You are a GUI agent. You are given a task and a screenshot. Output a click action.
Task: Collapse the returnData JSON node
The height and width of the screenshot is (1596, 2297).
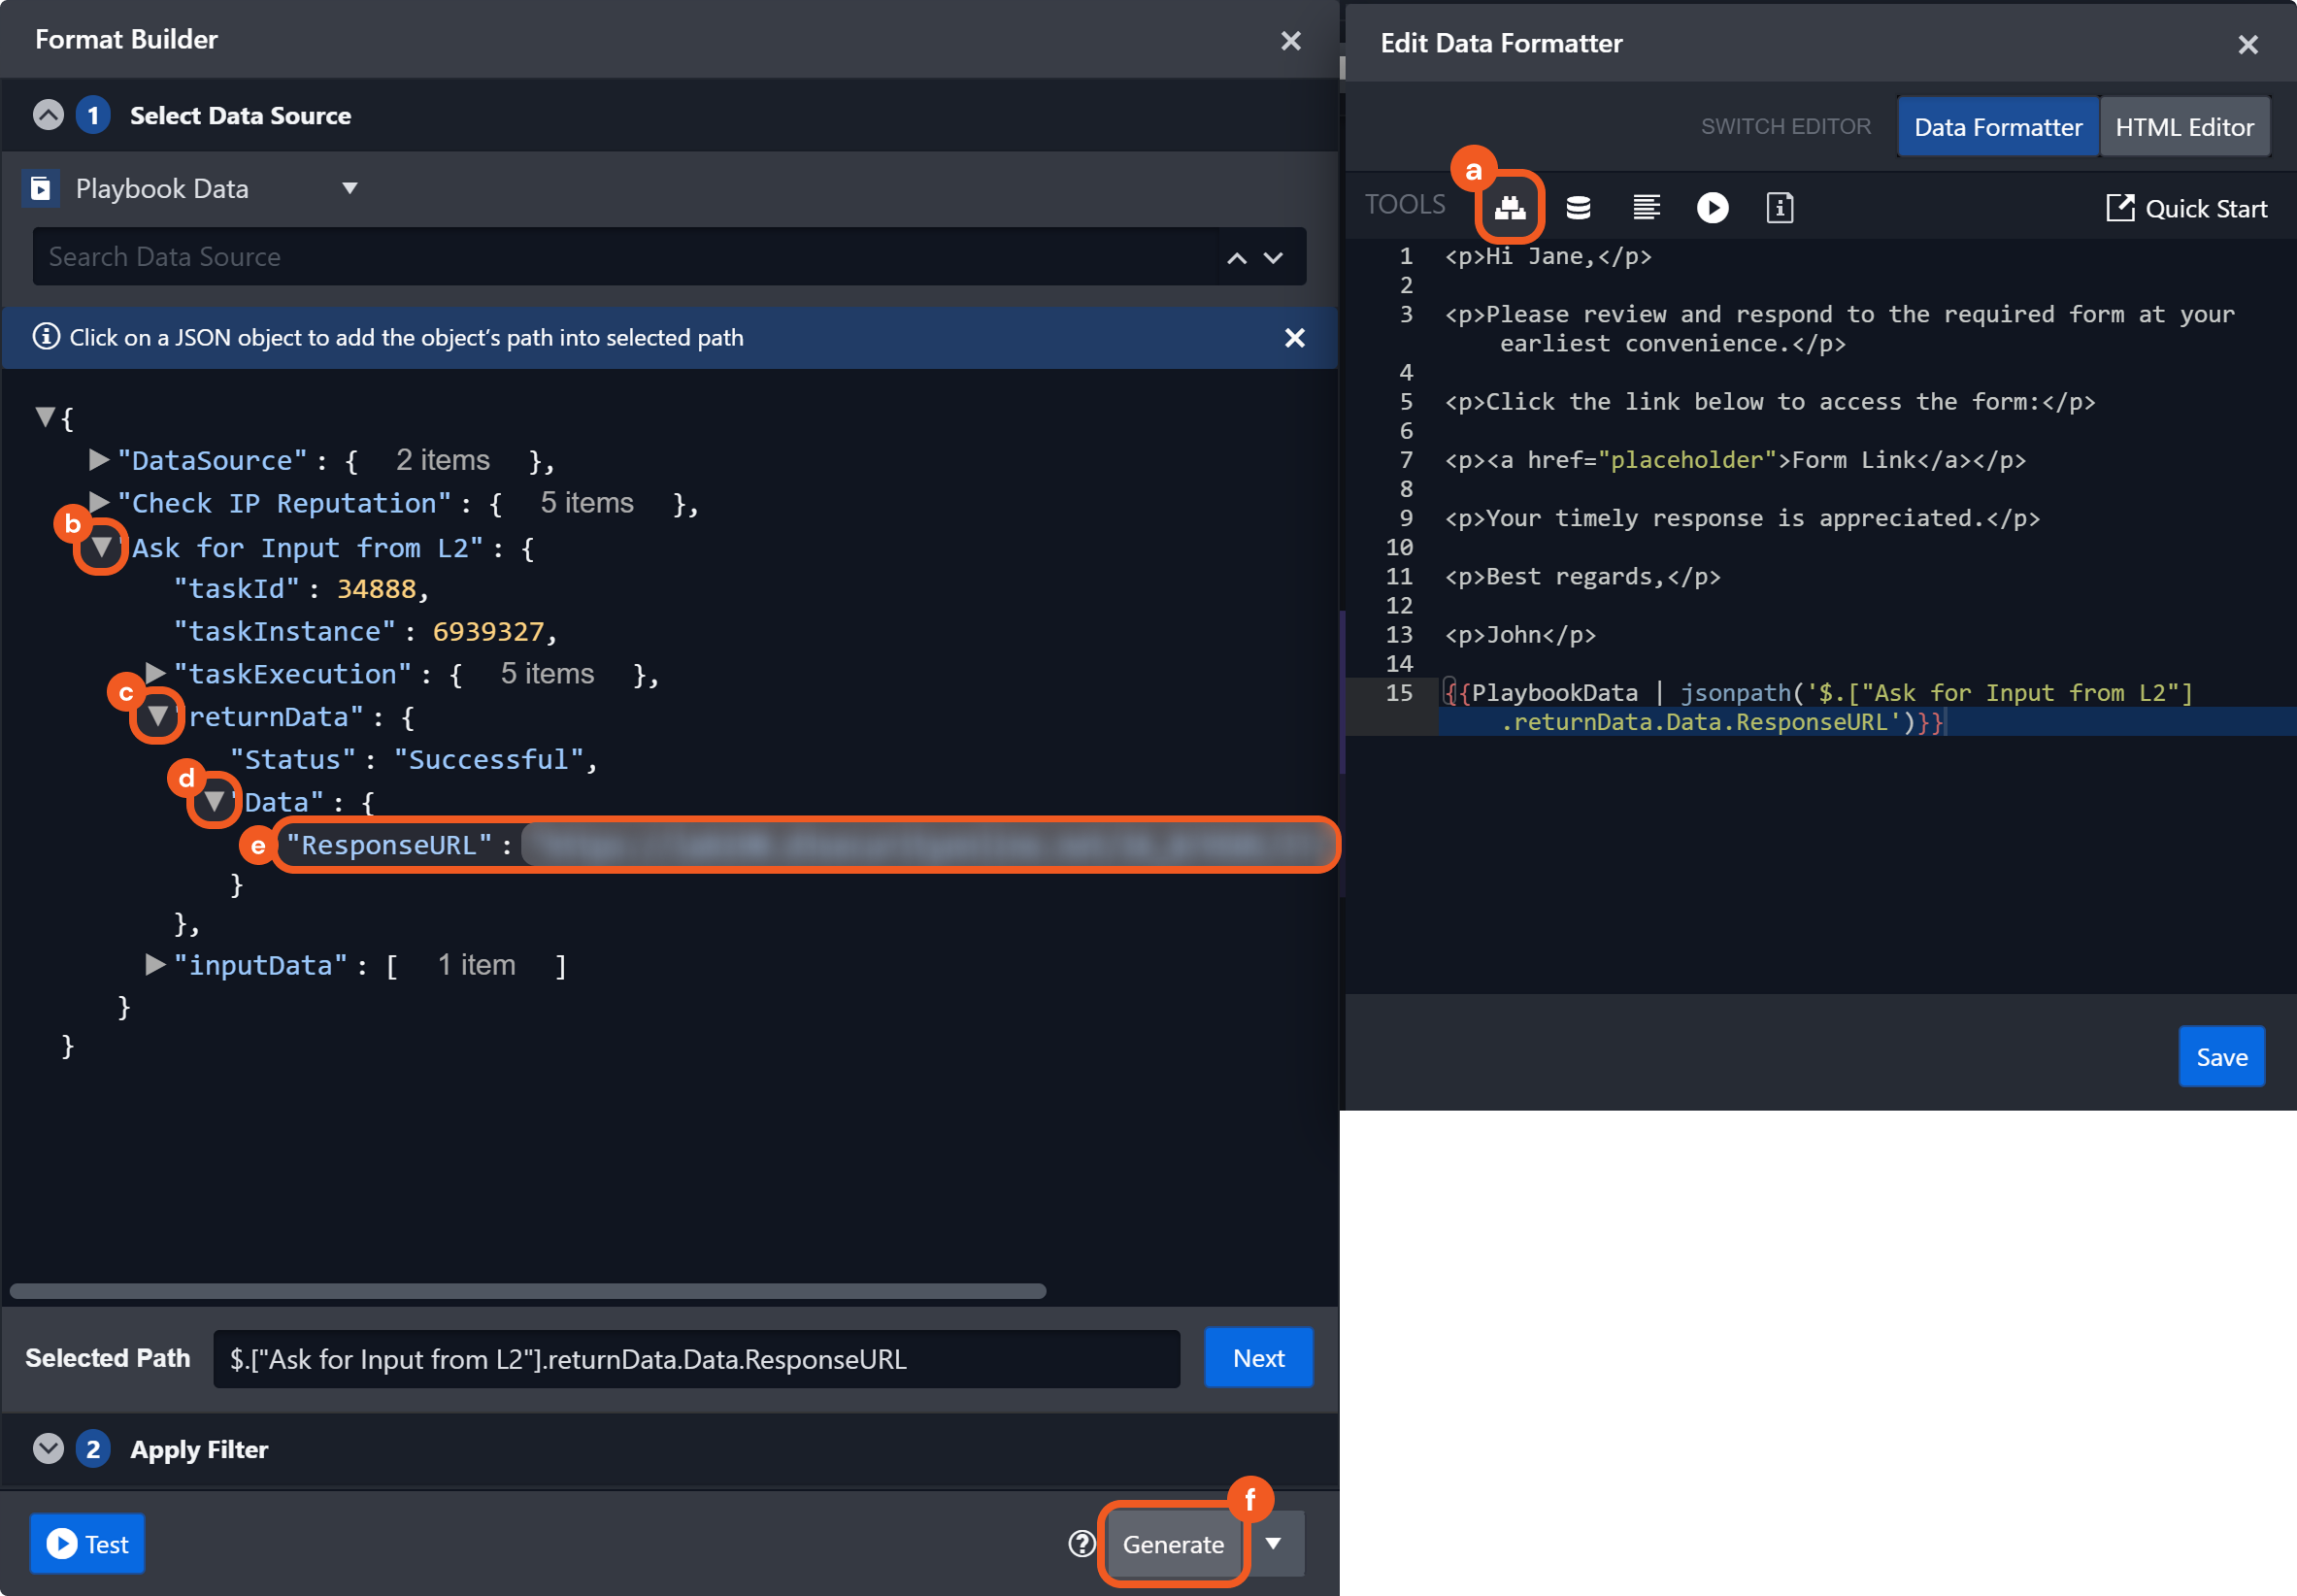click(x=157, y=715)
